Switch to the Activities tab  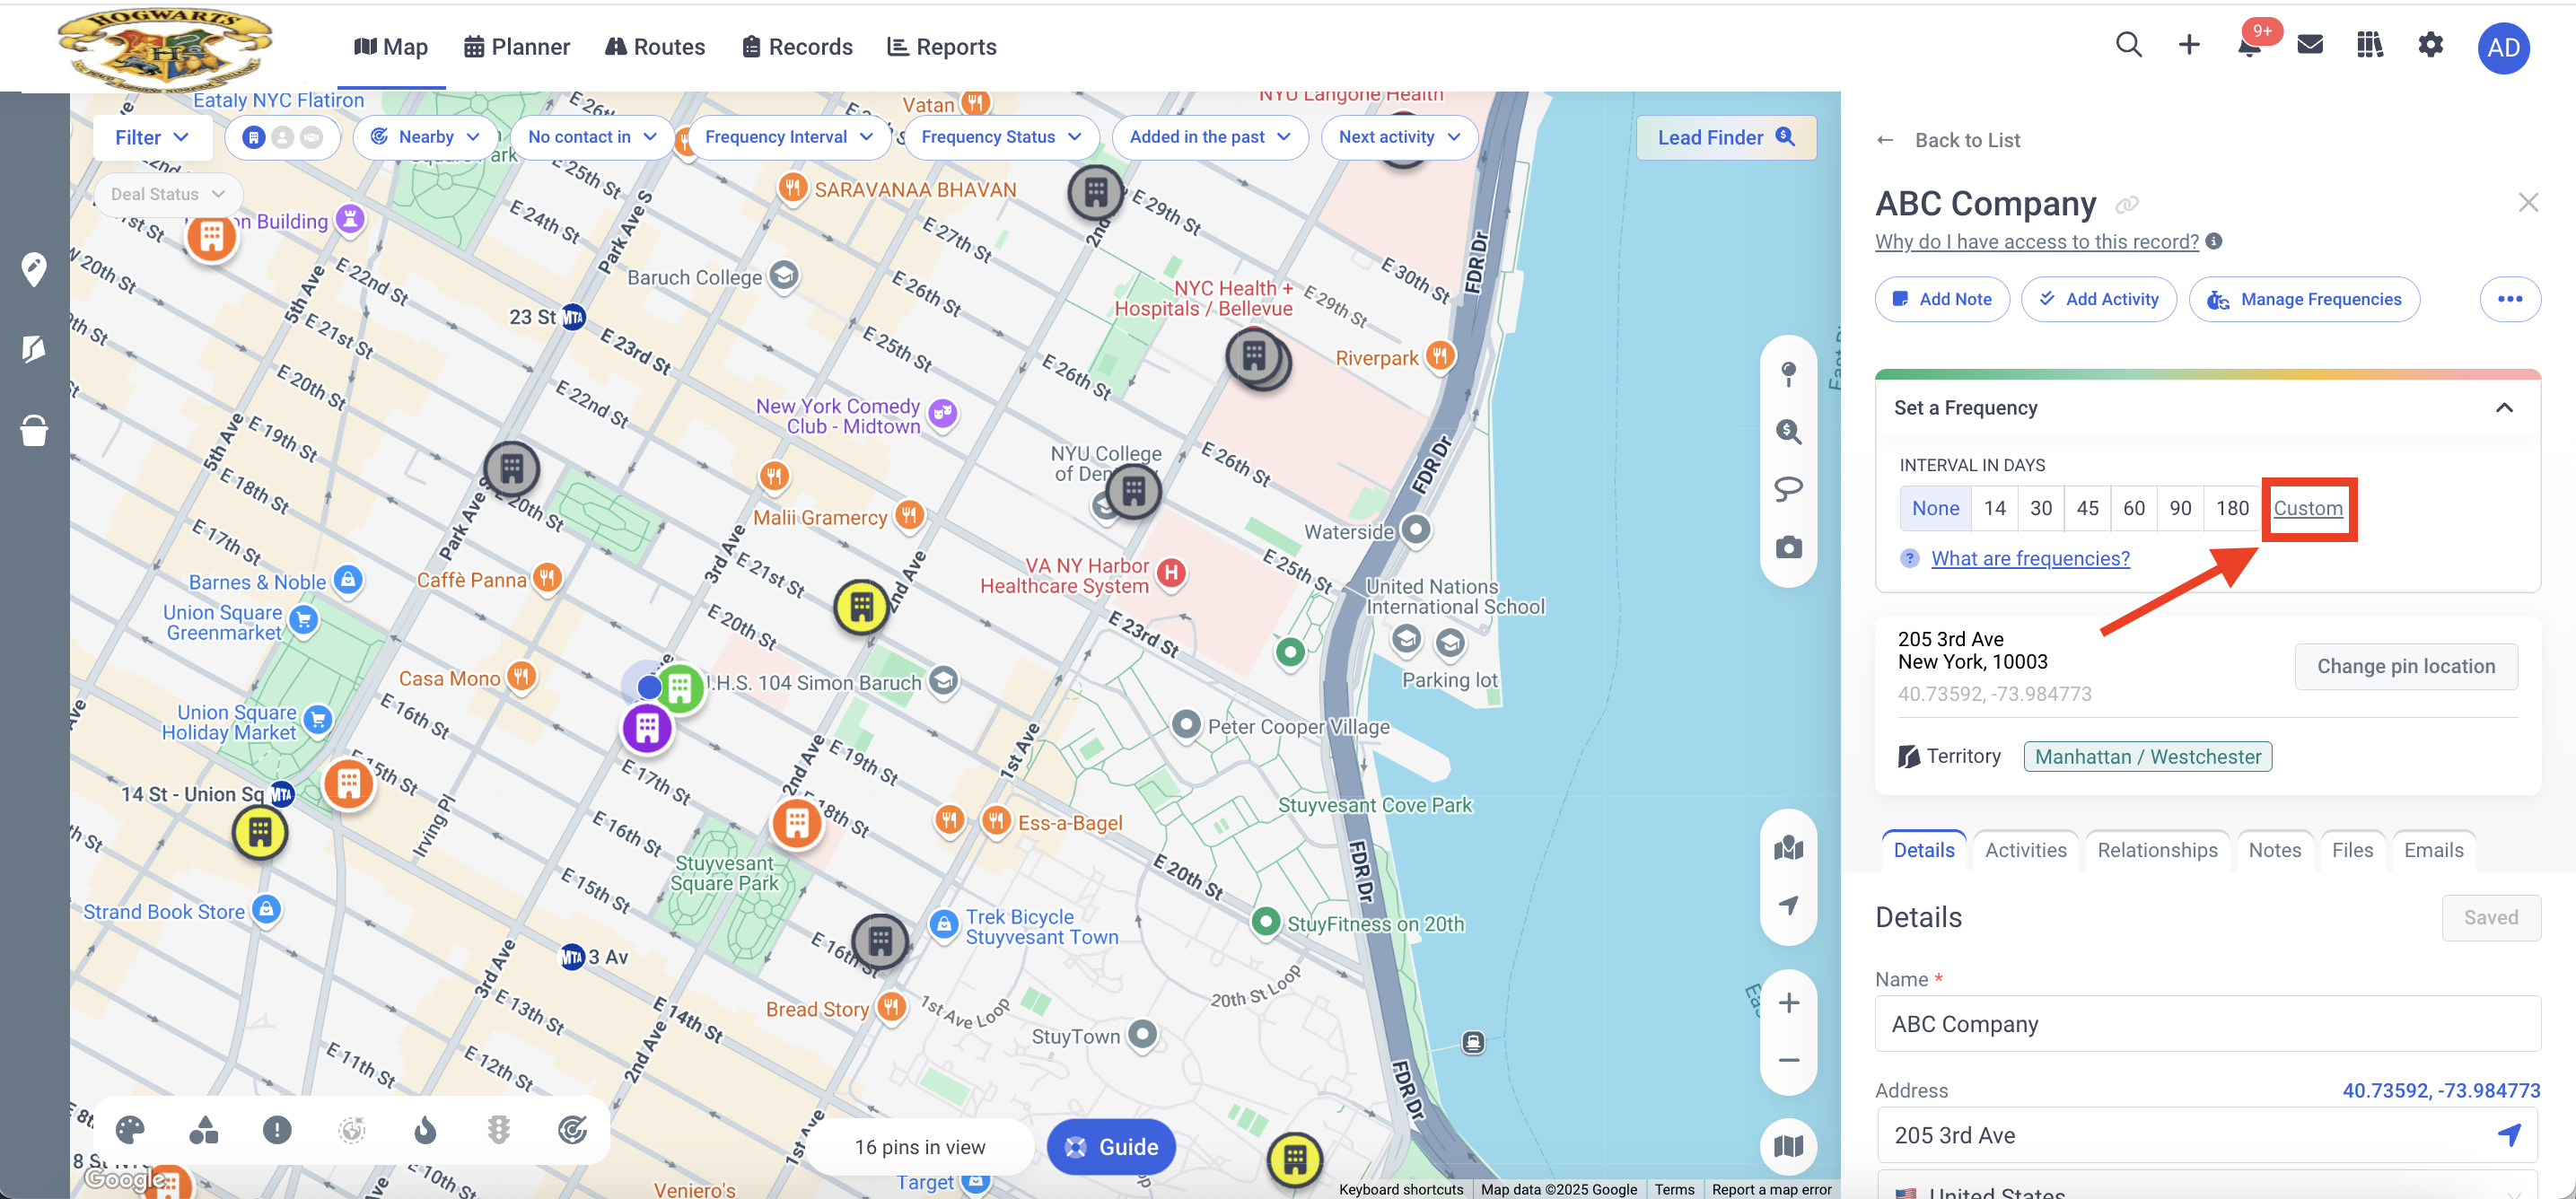coord(2025,850)
